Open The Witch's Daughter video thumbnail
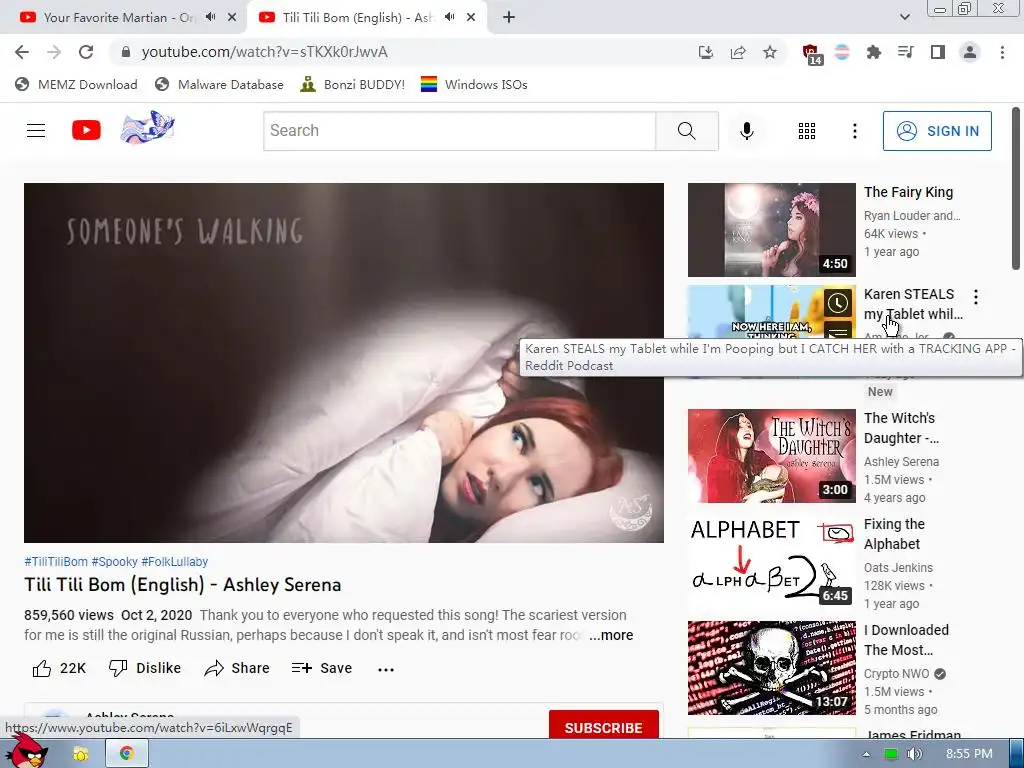Screen dimensions: 1024x768 pos(771,456)
